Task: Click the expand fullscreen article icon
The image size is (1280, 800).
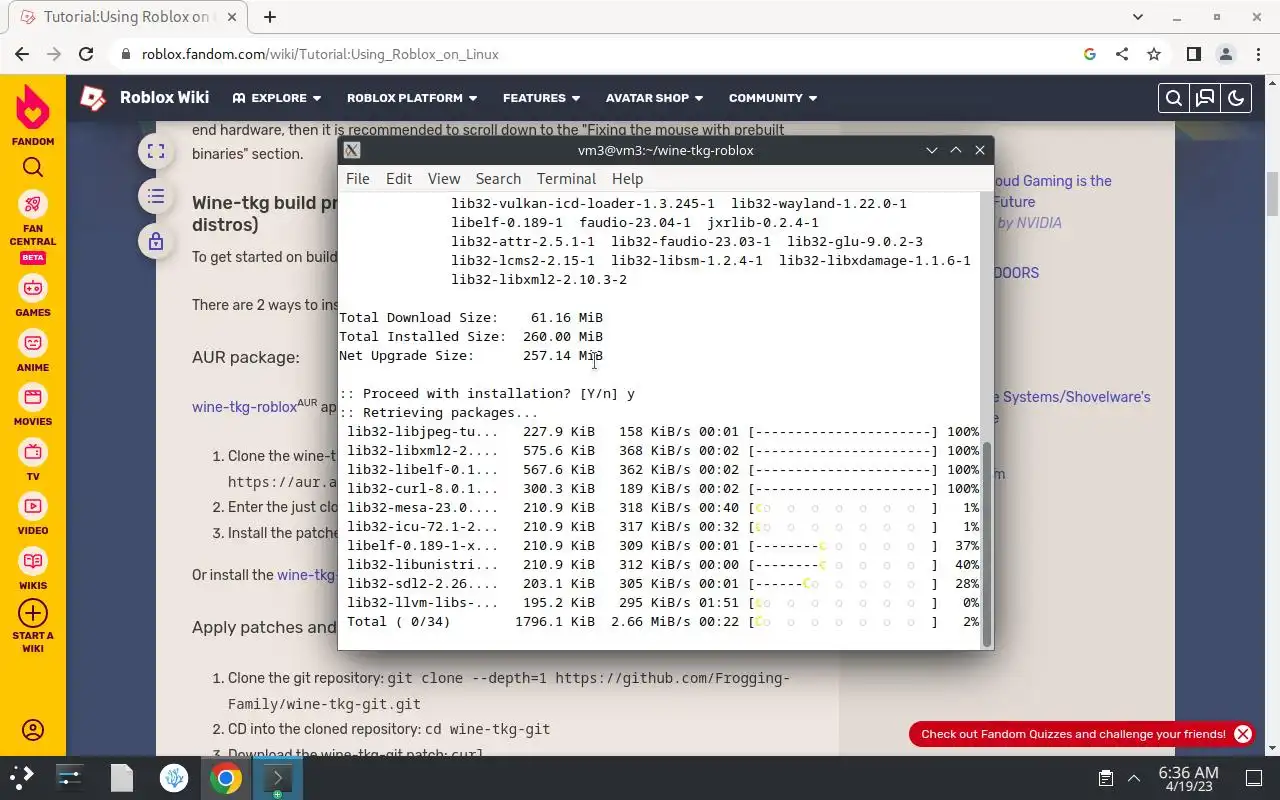Action: [155, 151]
